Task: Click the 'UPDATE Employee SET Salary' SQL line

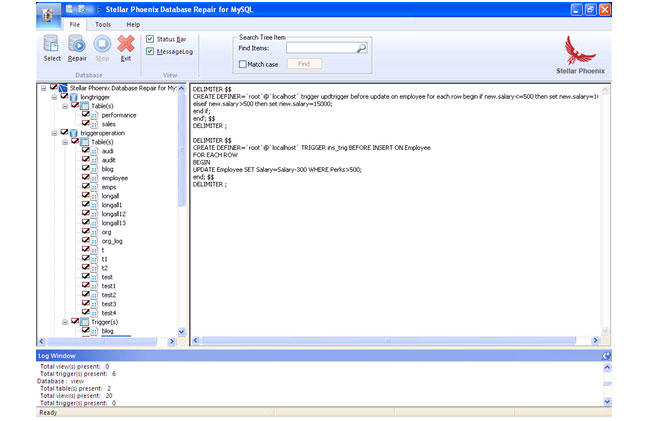Action: 277,170
